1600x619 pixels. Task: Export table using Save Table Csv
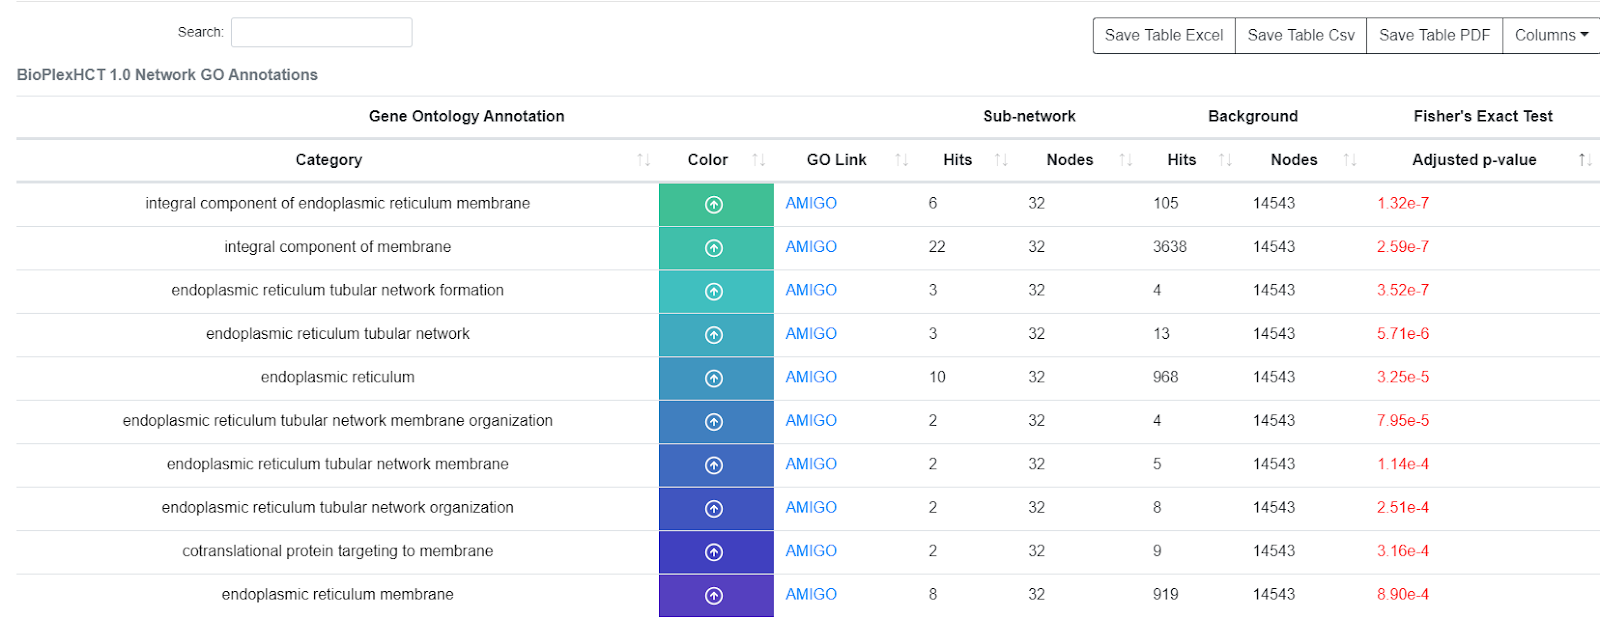(x=1300, y=35)
